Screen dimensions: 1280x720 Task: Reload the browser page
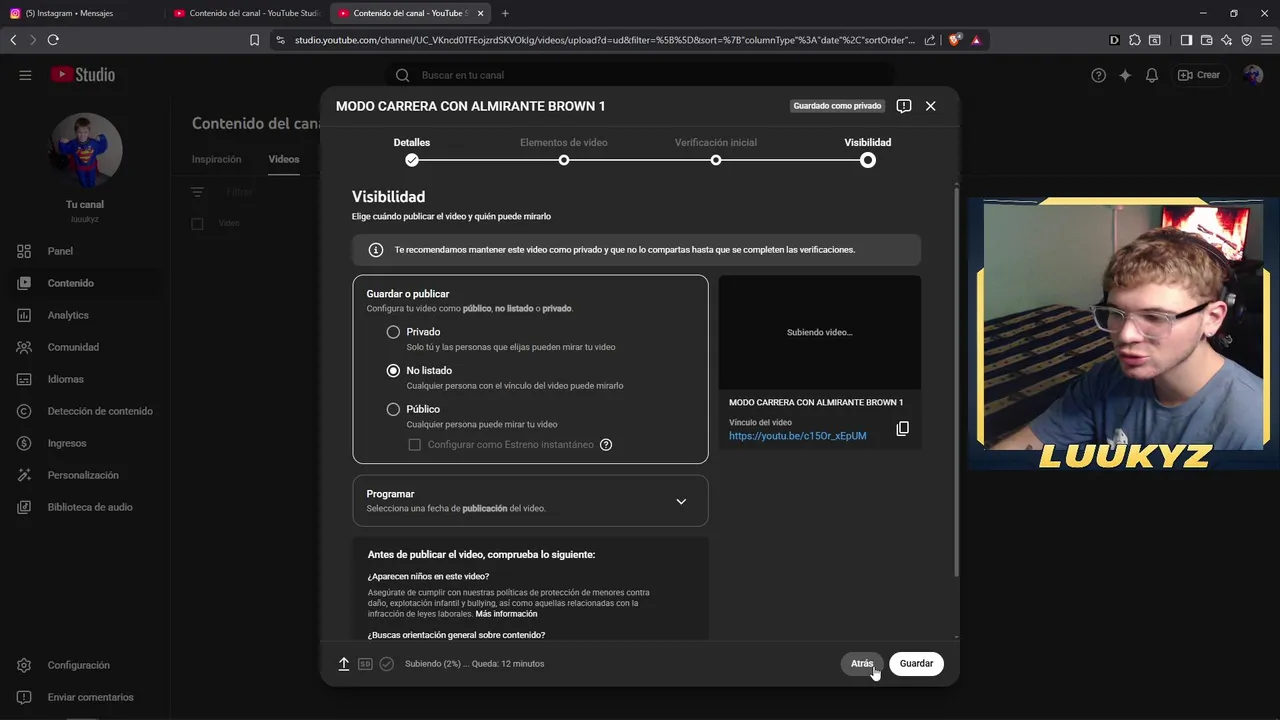click(x=53, y=40)
